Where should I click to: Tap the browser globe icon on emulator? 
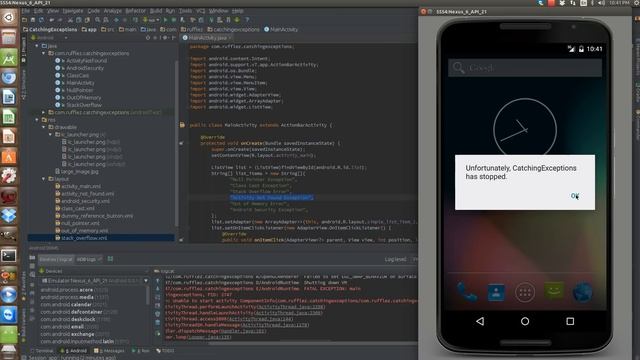582,292
